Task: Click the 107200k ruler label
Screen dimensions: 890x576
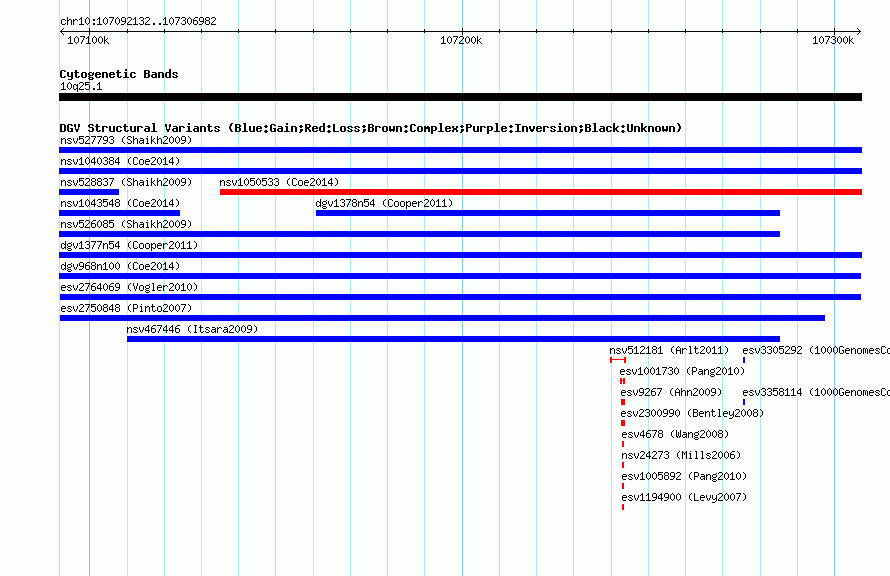Action: point(461,40)
